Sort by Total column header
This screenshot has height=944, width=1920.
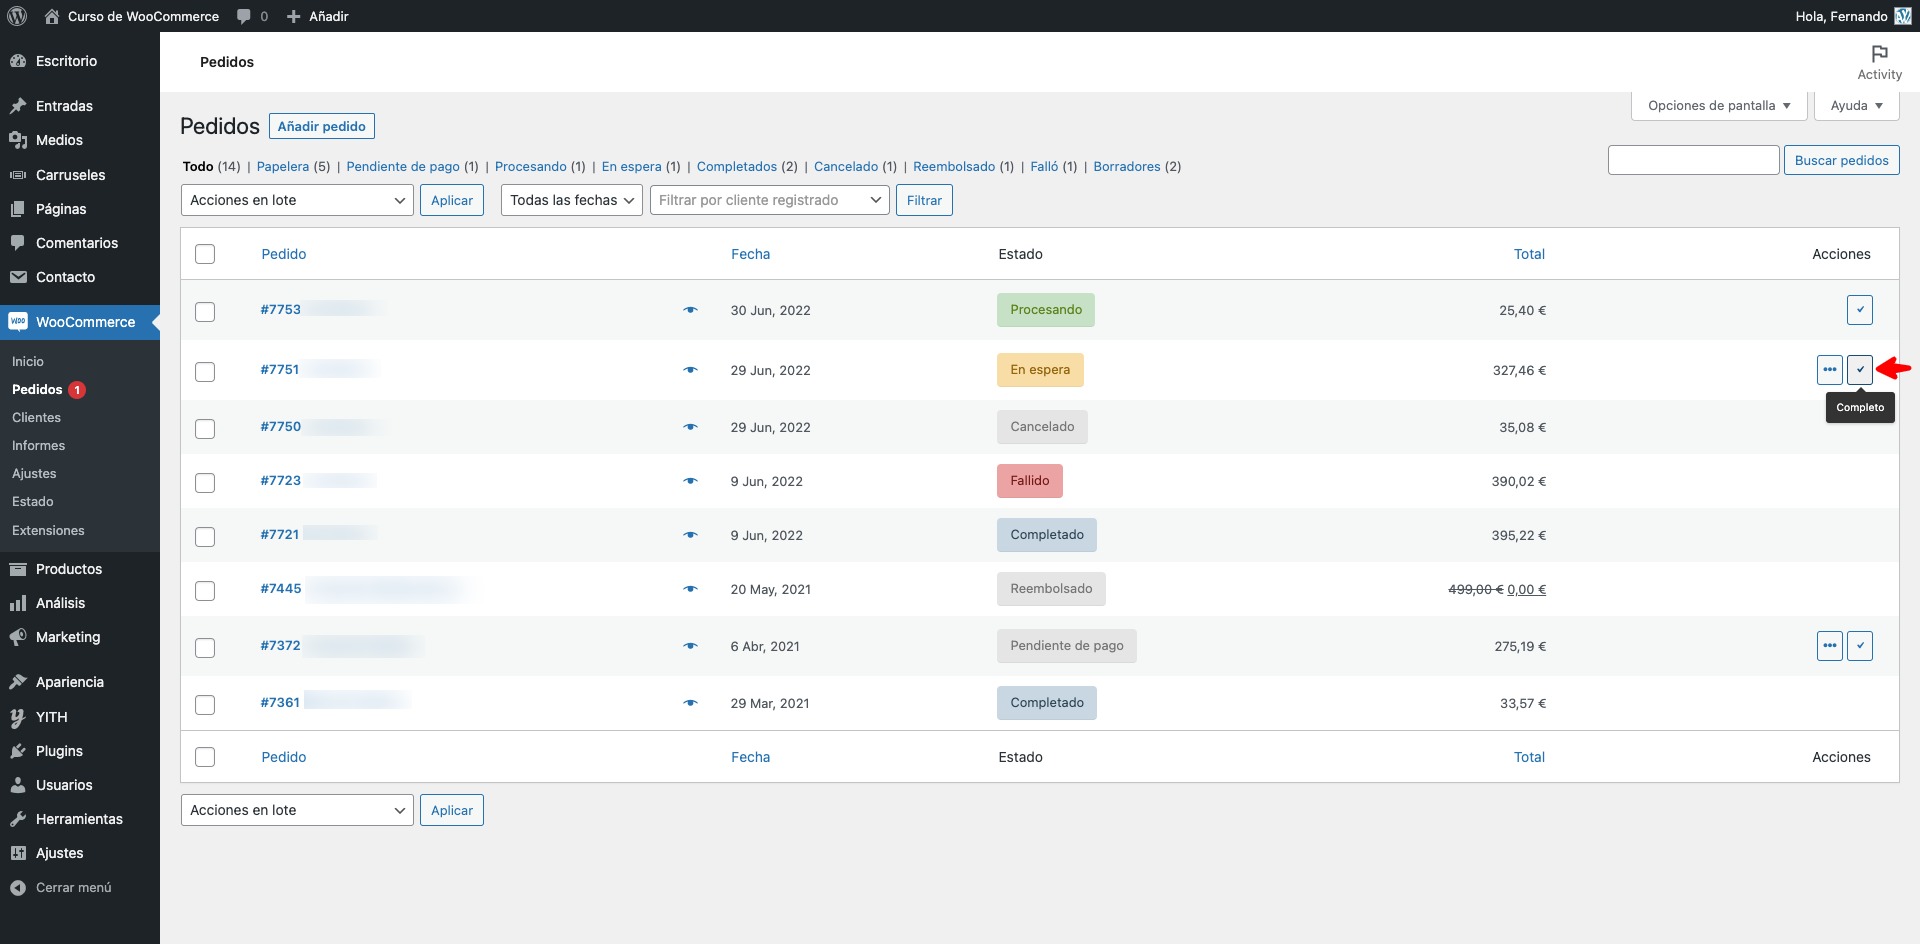(x=1529, y=254)
